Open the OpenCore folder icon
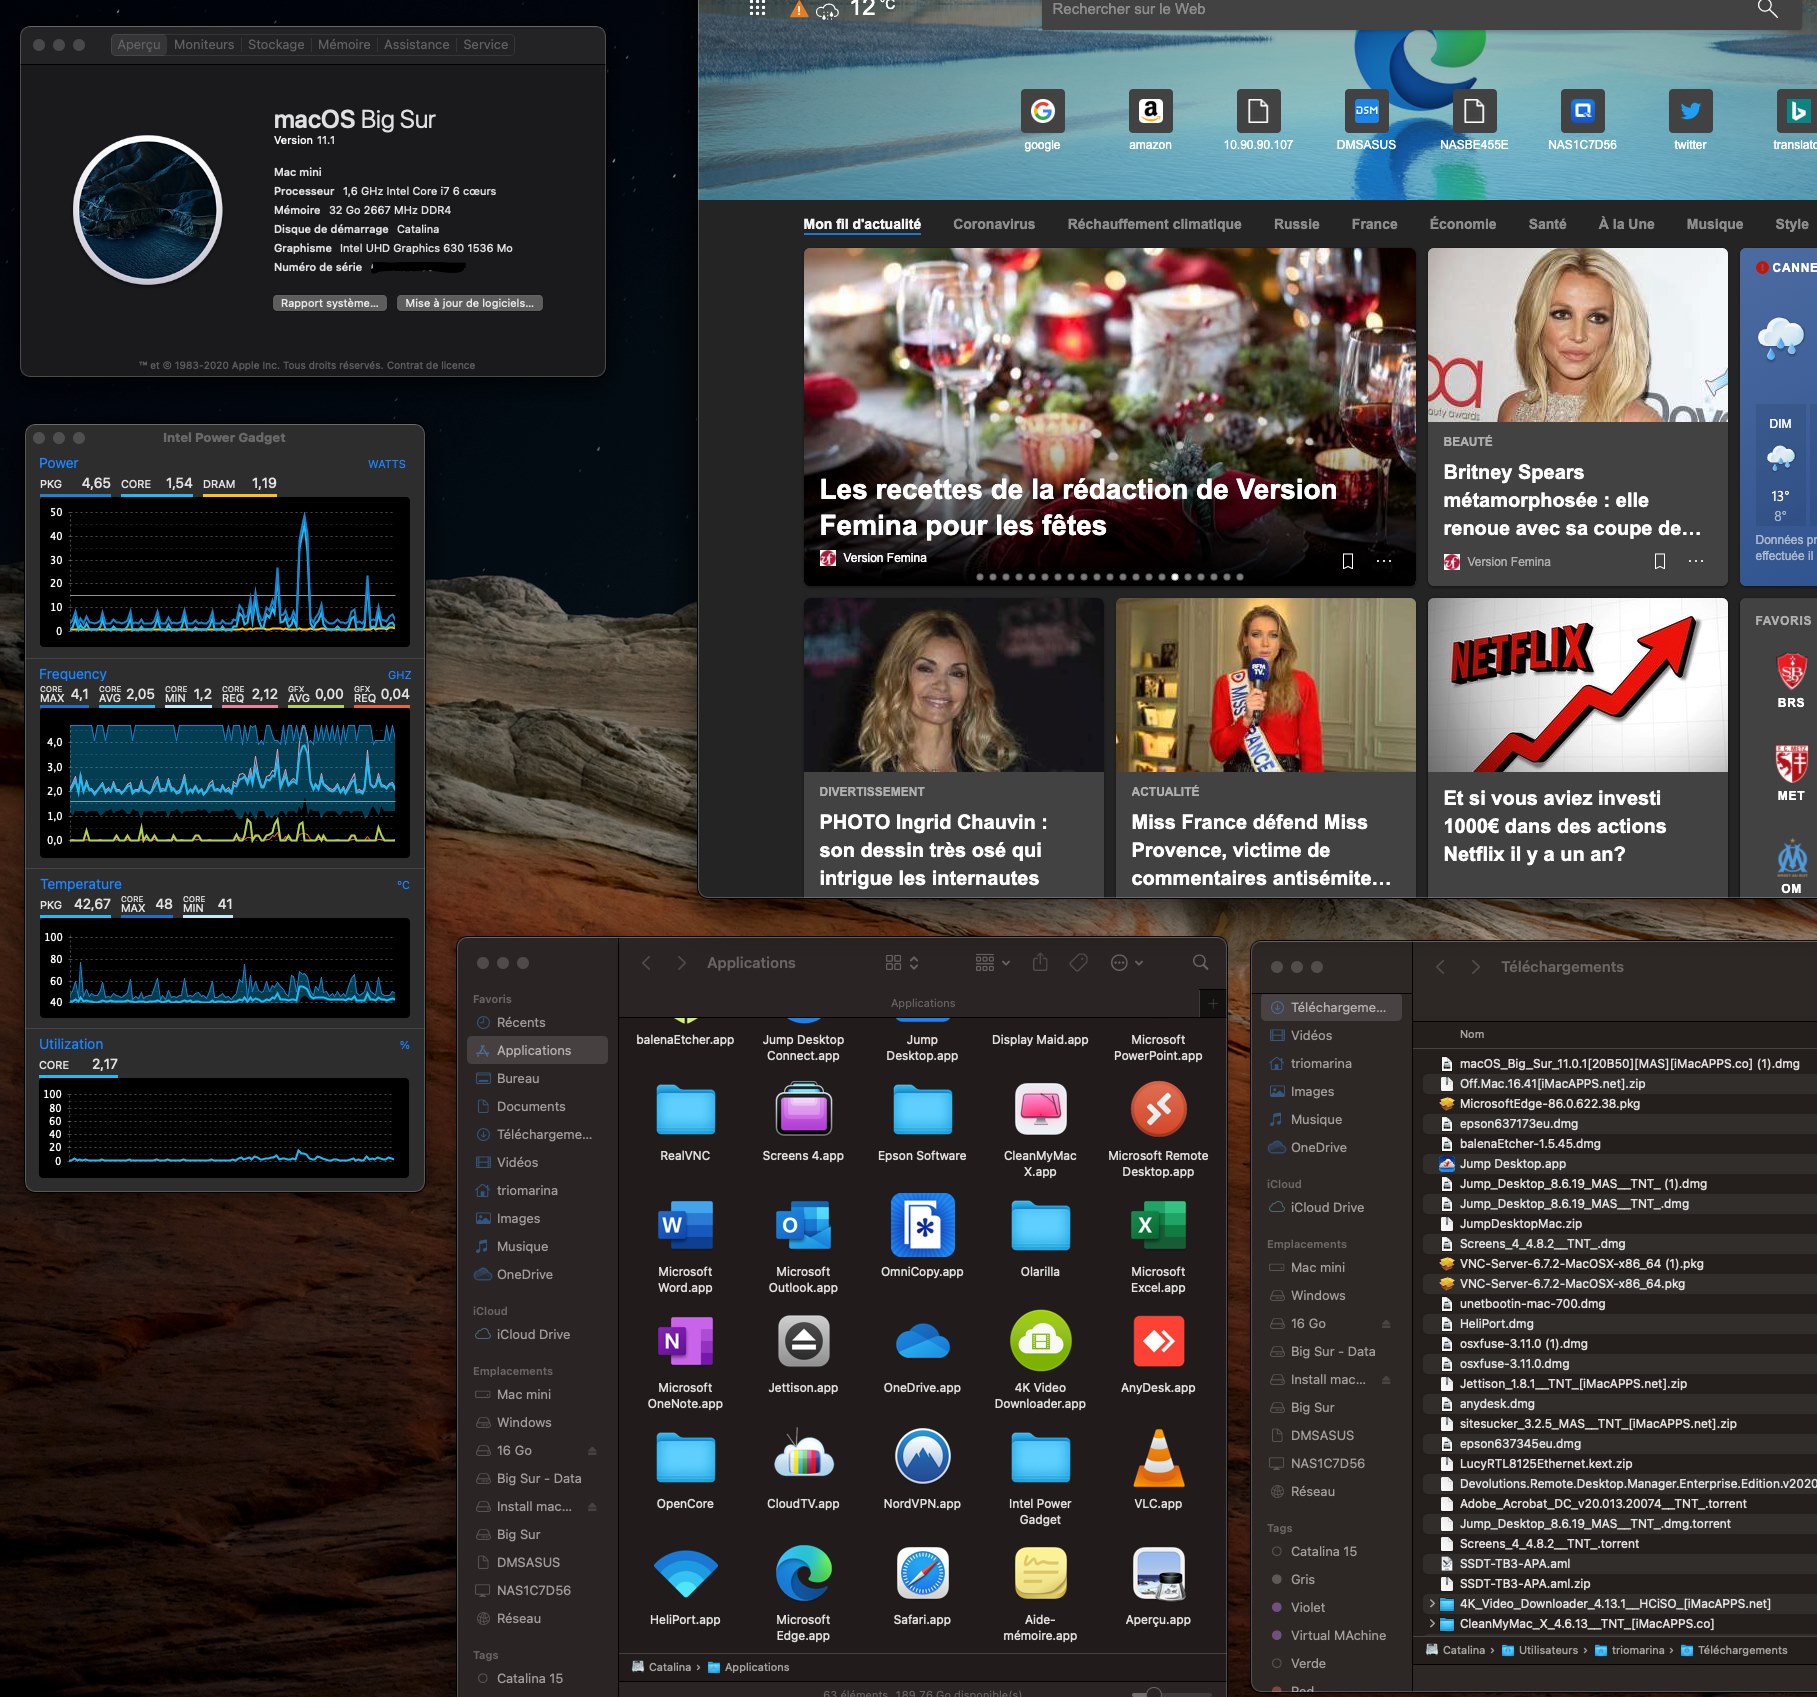This screenshot has width=1817, height=1697. pos(685,1458)
